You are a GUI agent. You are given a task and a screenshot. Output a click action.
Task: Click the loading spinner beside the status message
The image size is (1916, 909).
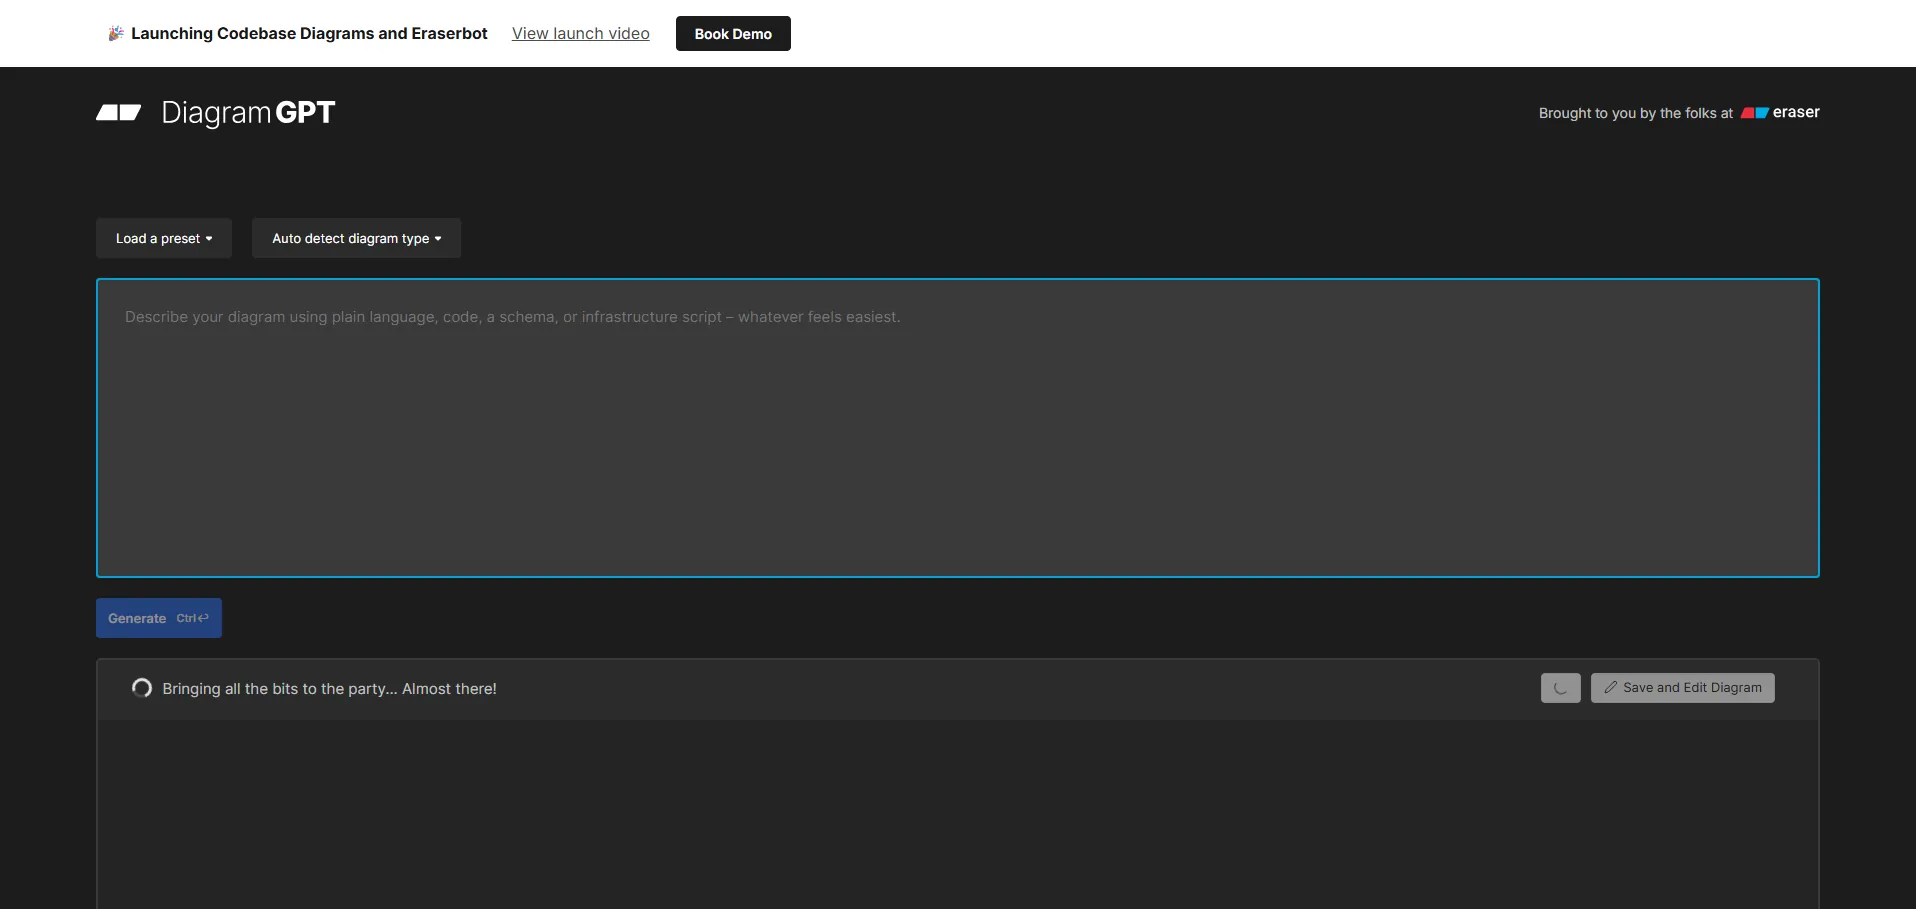[x=142, y=688]
